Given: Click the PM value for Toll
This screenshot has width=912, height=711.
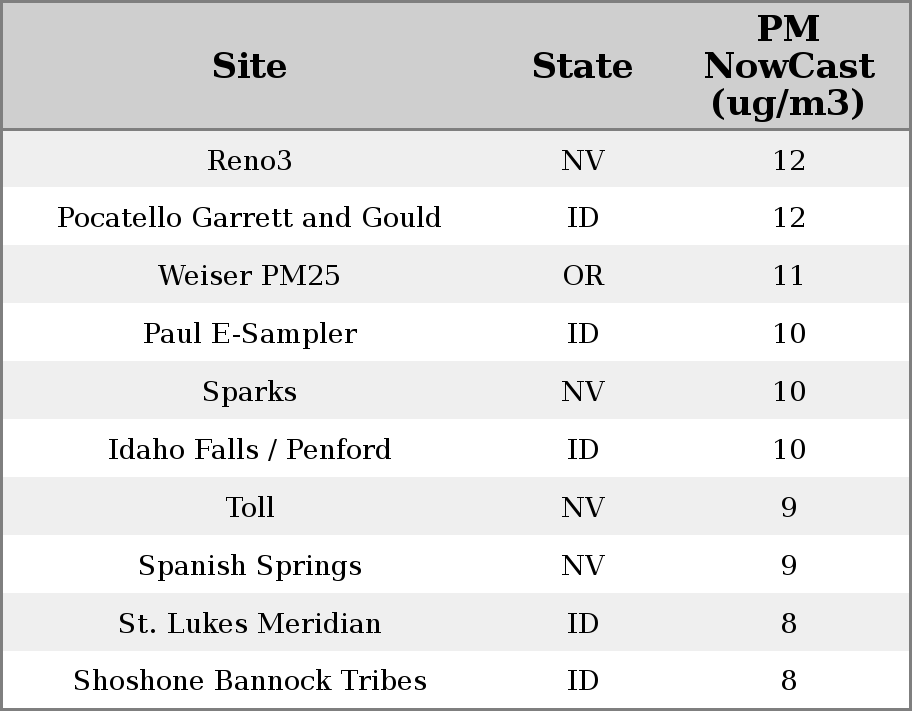Looking at the screenshot, I should pyautogui.click(x=788, y=508).
